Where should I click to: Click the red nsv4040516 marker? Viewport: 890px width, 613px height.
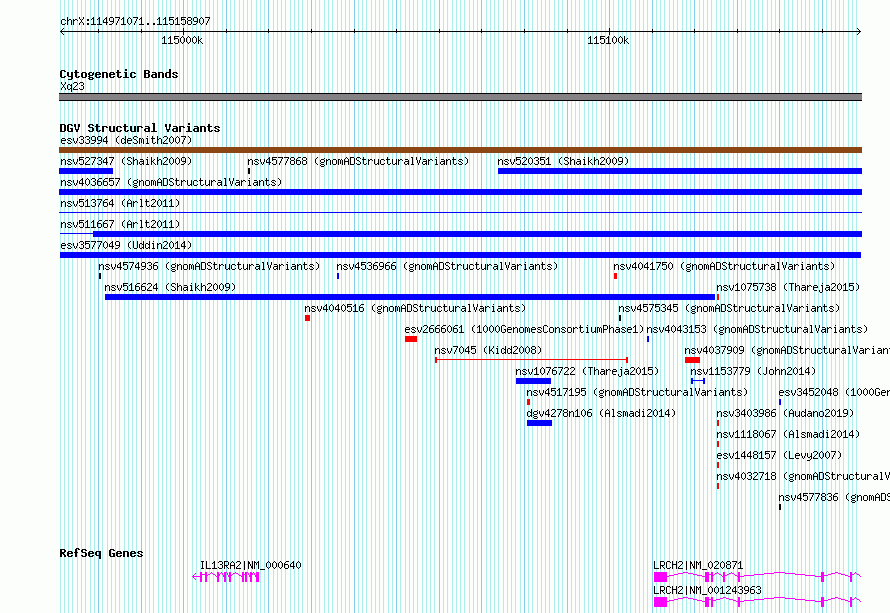point(307,318)
